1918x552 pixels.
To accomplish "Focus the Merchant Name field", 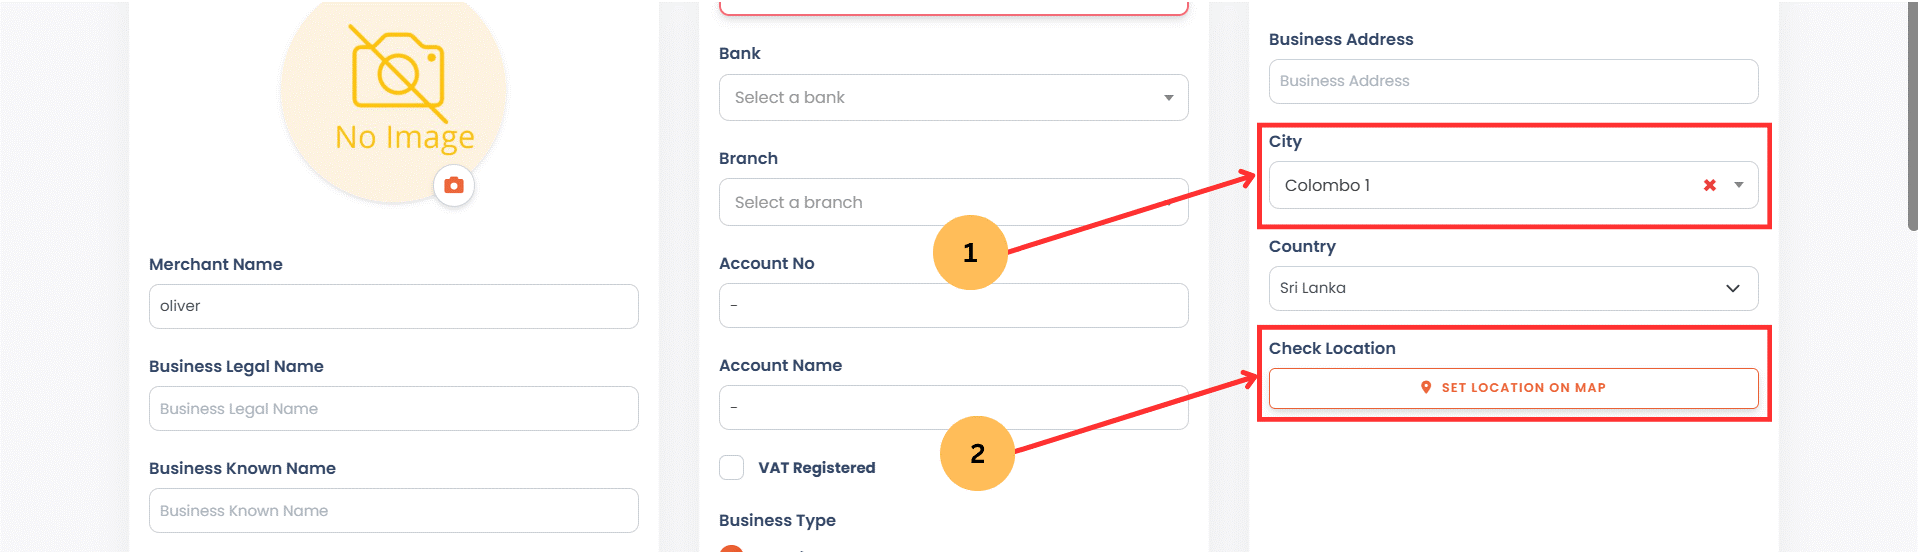I will point(393,306).
